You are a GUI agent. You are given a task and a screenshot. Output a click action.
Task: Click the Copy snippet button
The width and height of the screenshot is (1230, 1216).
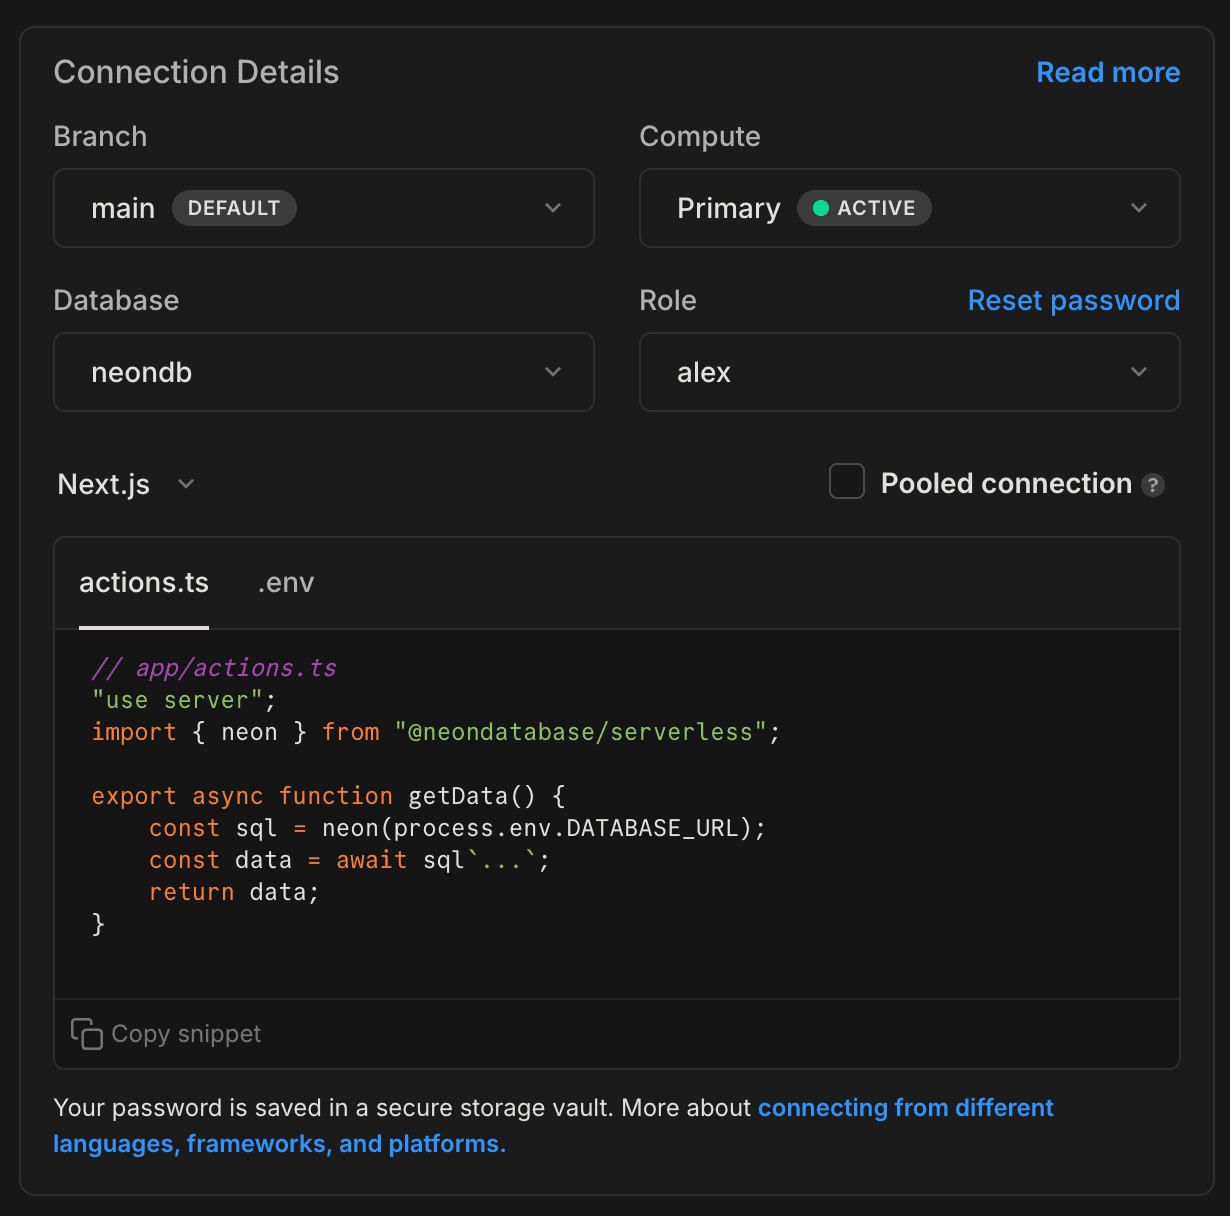[165, 1033]
